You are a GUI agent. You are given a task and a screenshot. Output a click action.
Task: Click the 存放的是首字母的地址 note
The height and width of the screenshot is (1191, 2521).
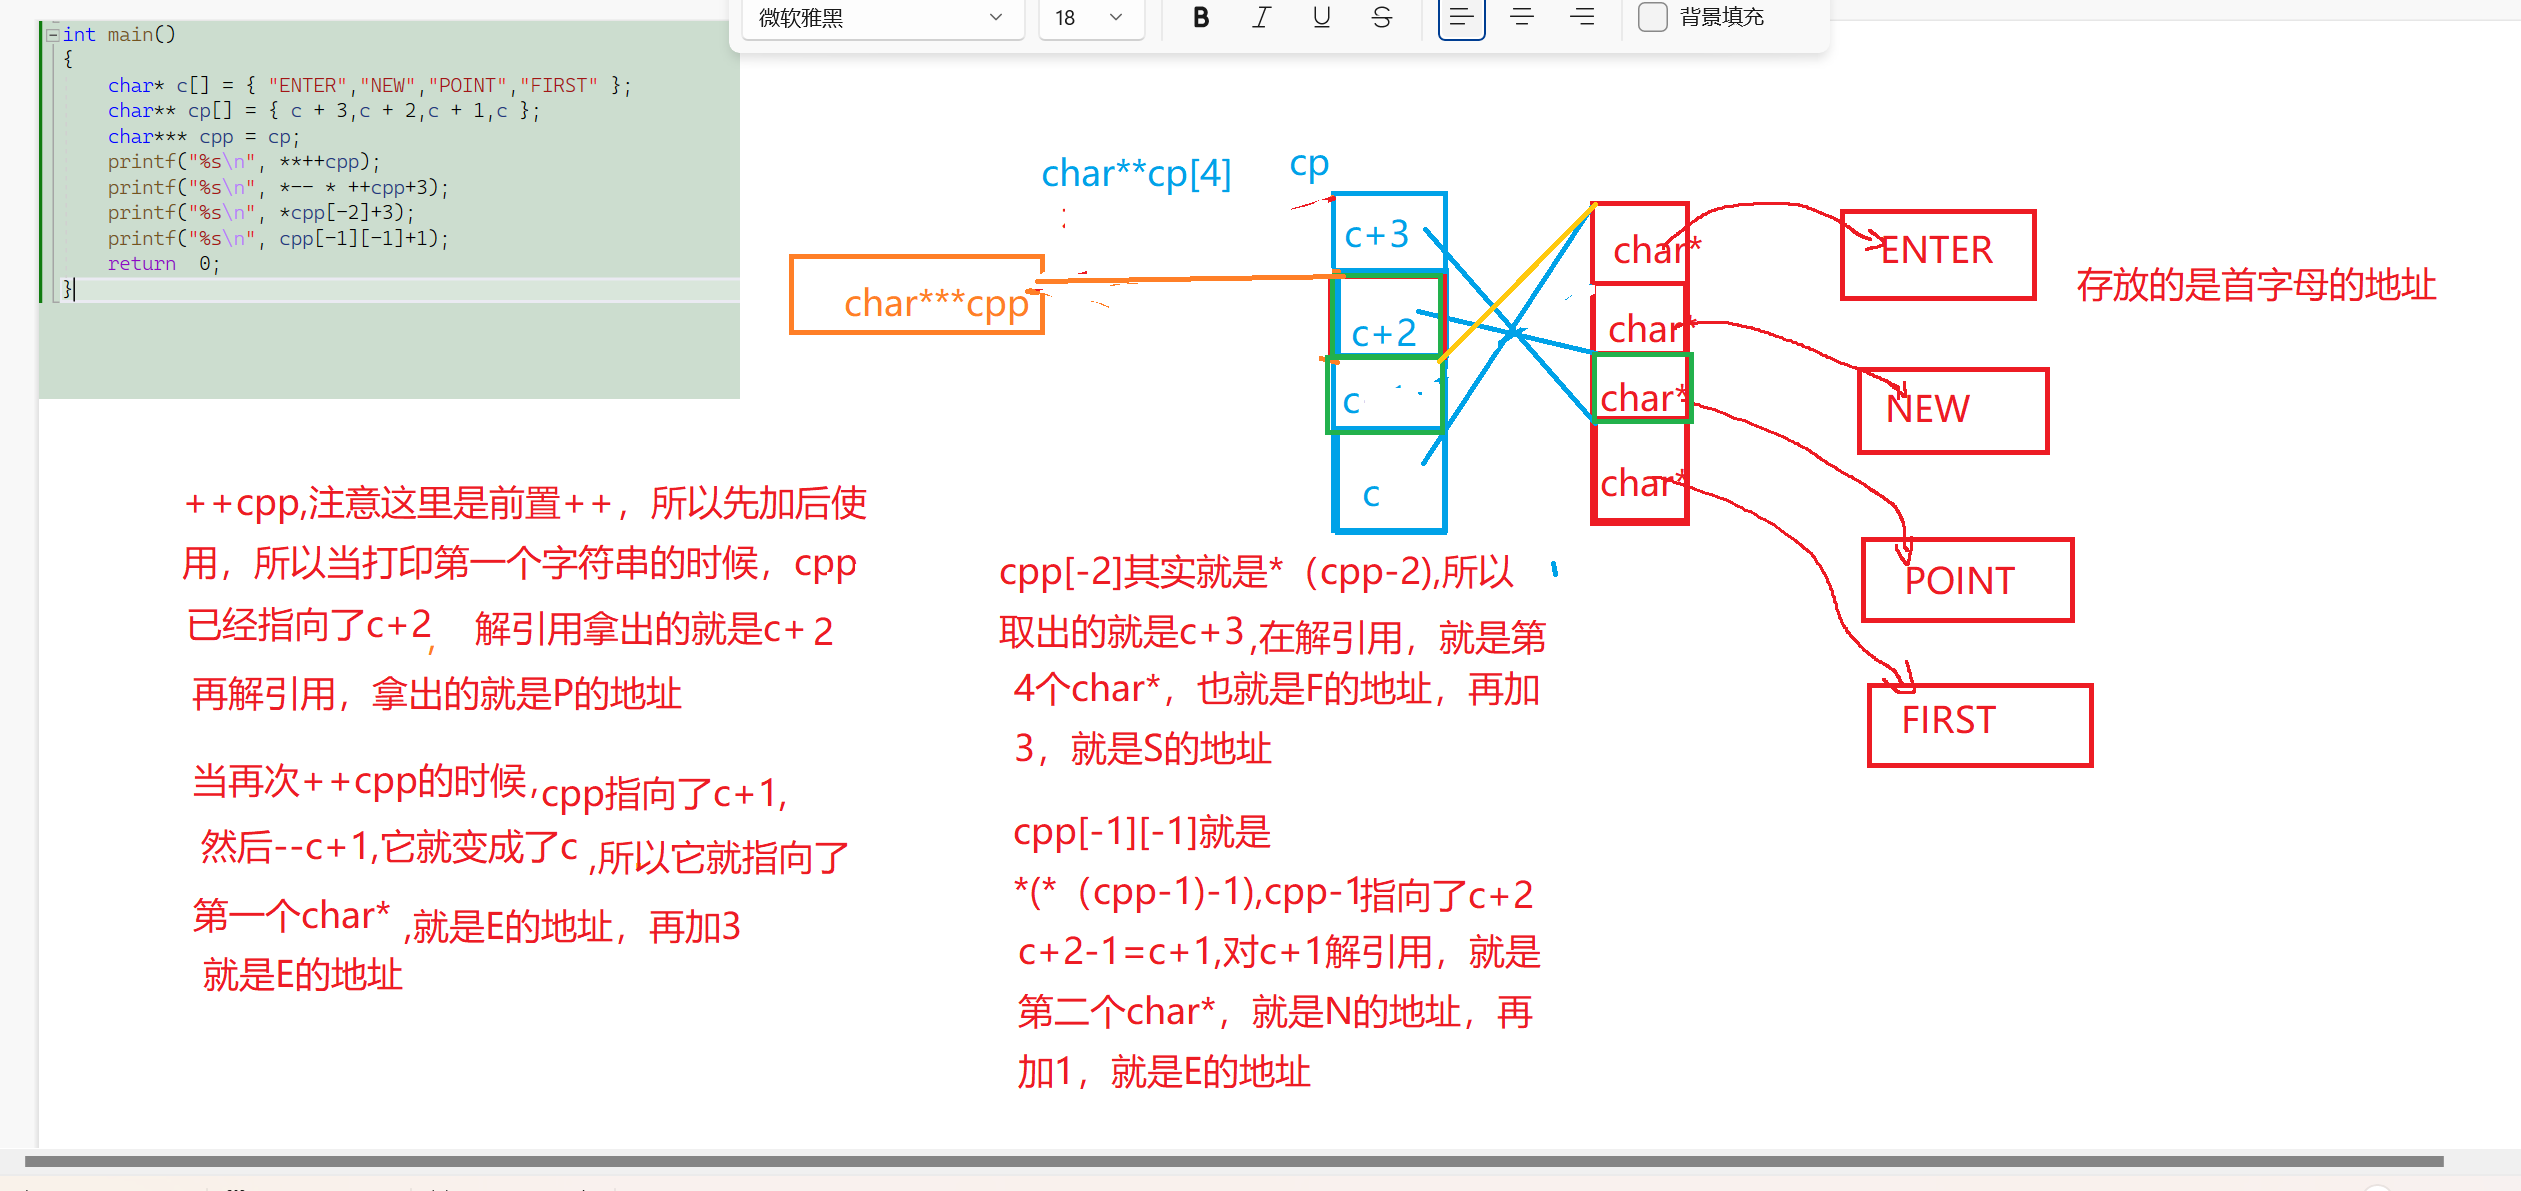click(x=2256, y=285)
